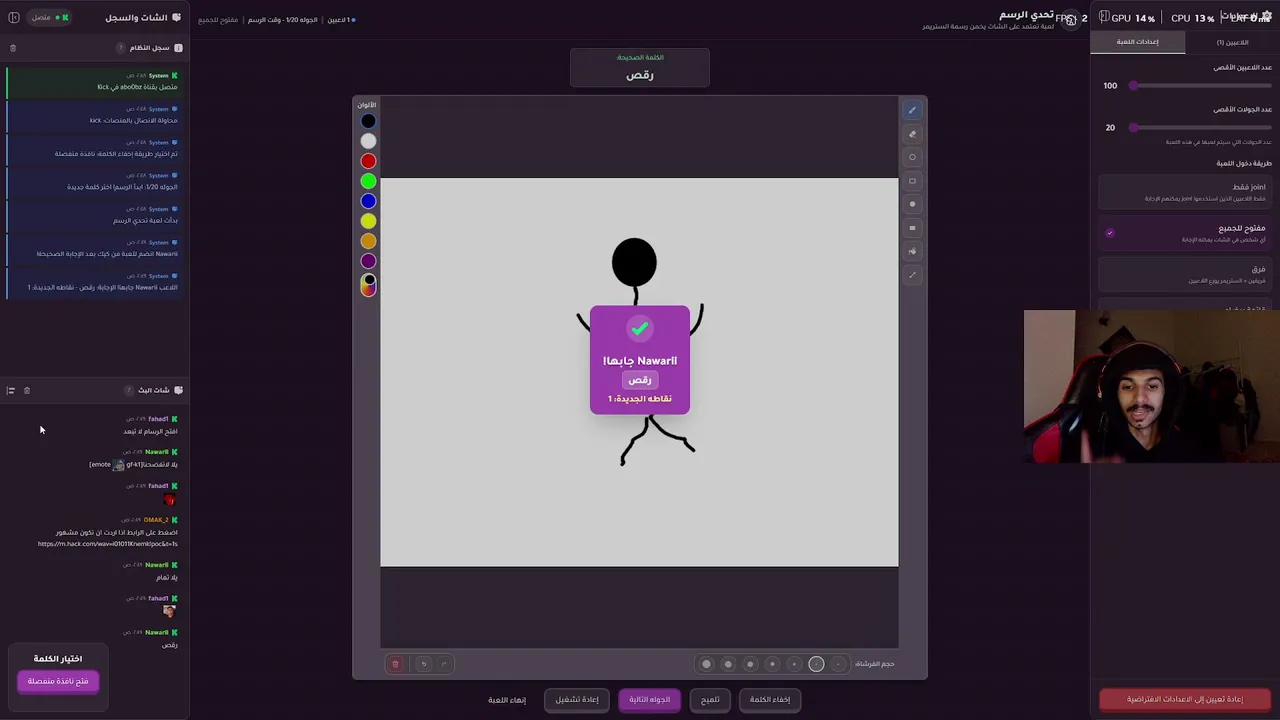Screen dimensions: 1280x720
Task: Reset settings with 'إعادة تعيين إلى الإعدادات الافتراضية'
Action: pyautogui.click(x=1185, y=699)
